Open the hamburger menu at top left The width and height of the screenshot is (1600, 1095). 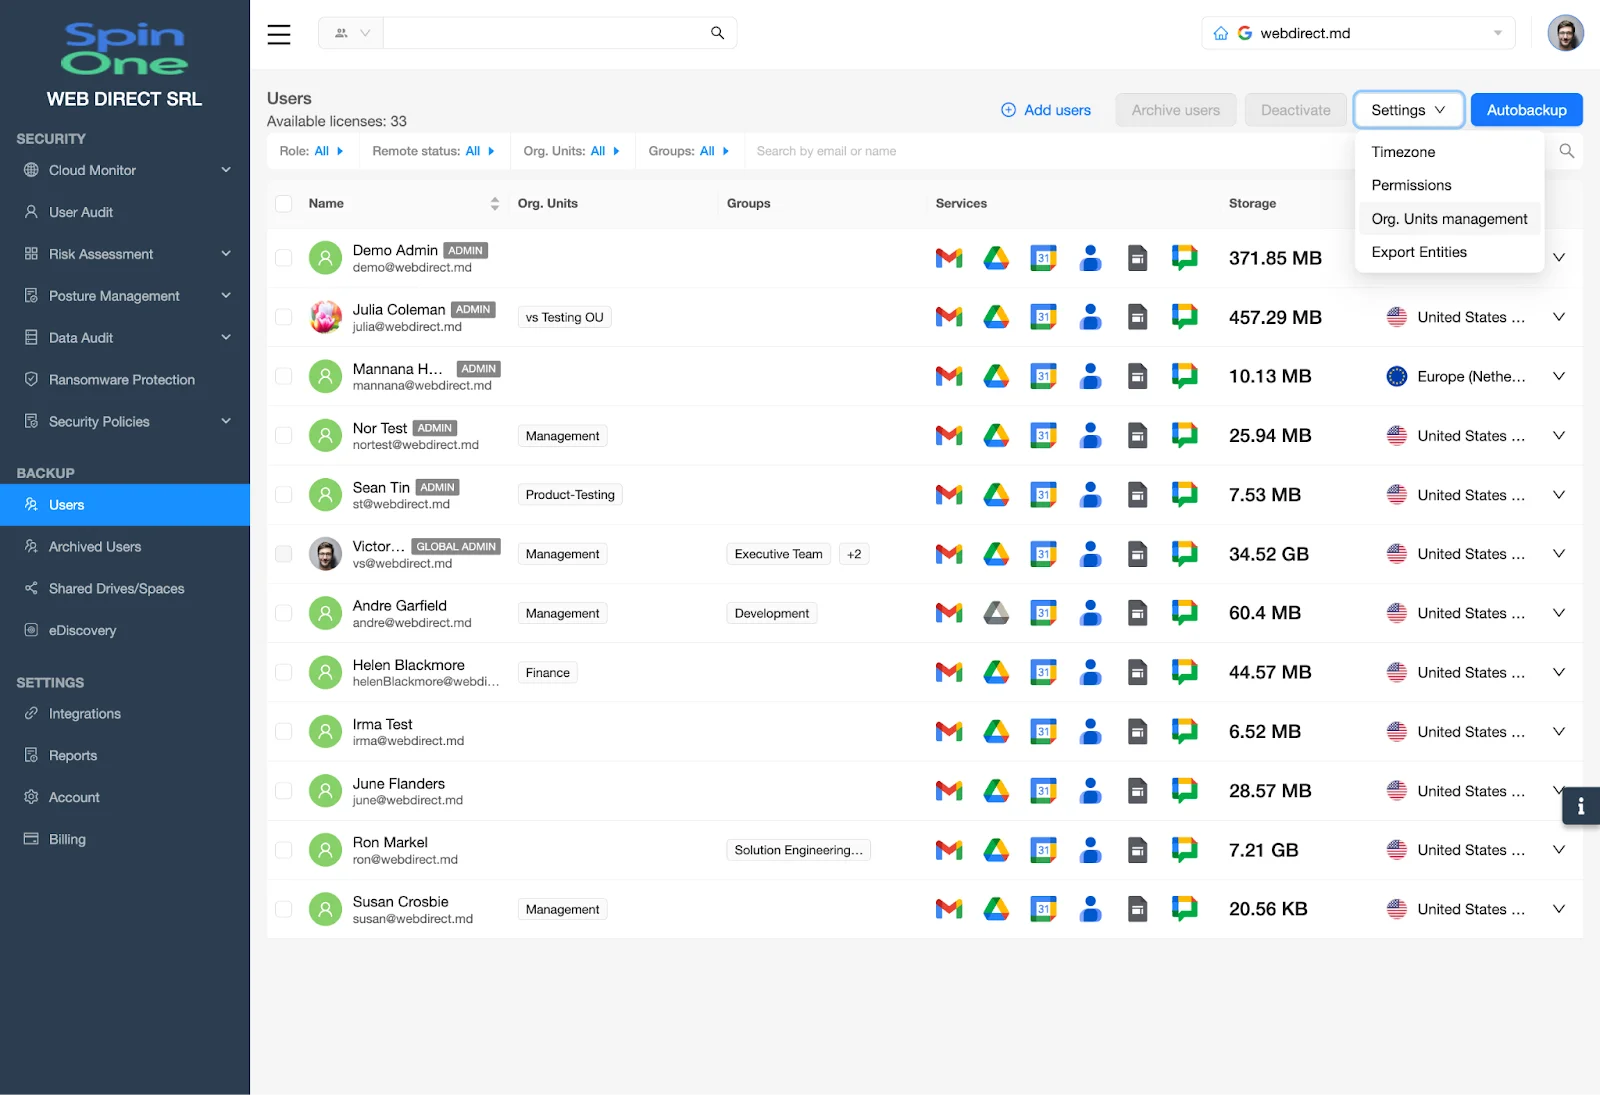tap(278, 33)
